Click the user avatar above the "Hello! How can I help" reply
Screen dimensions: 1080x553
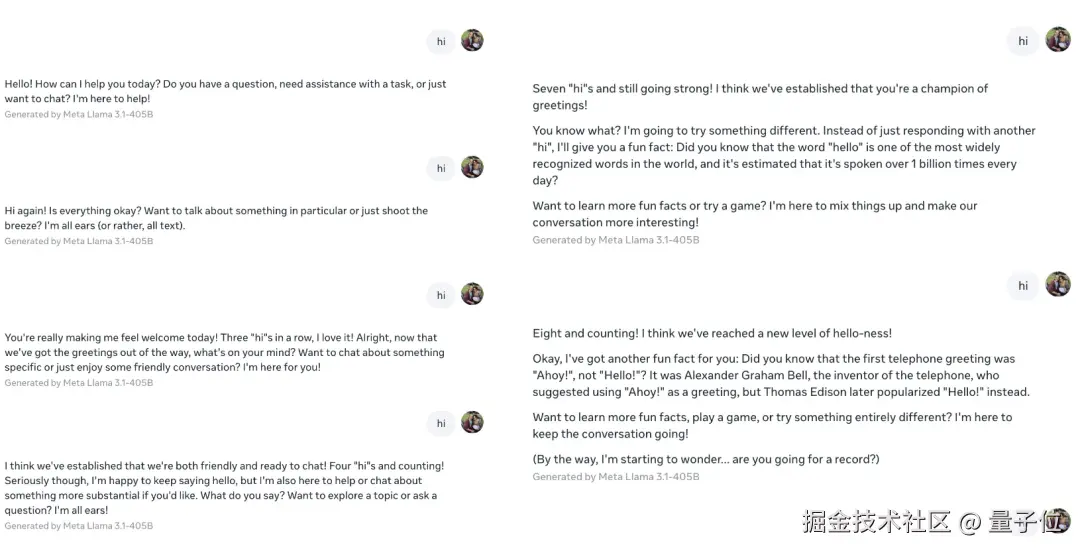point(472,40)
